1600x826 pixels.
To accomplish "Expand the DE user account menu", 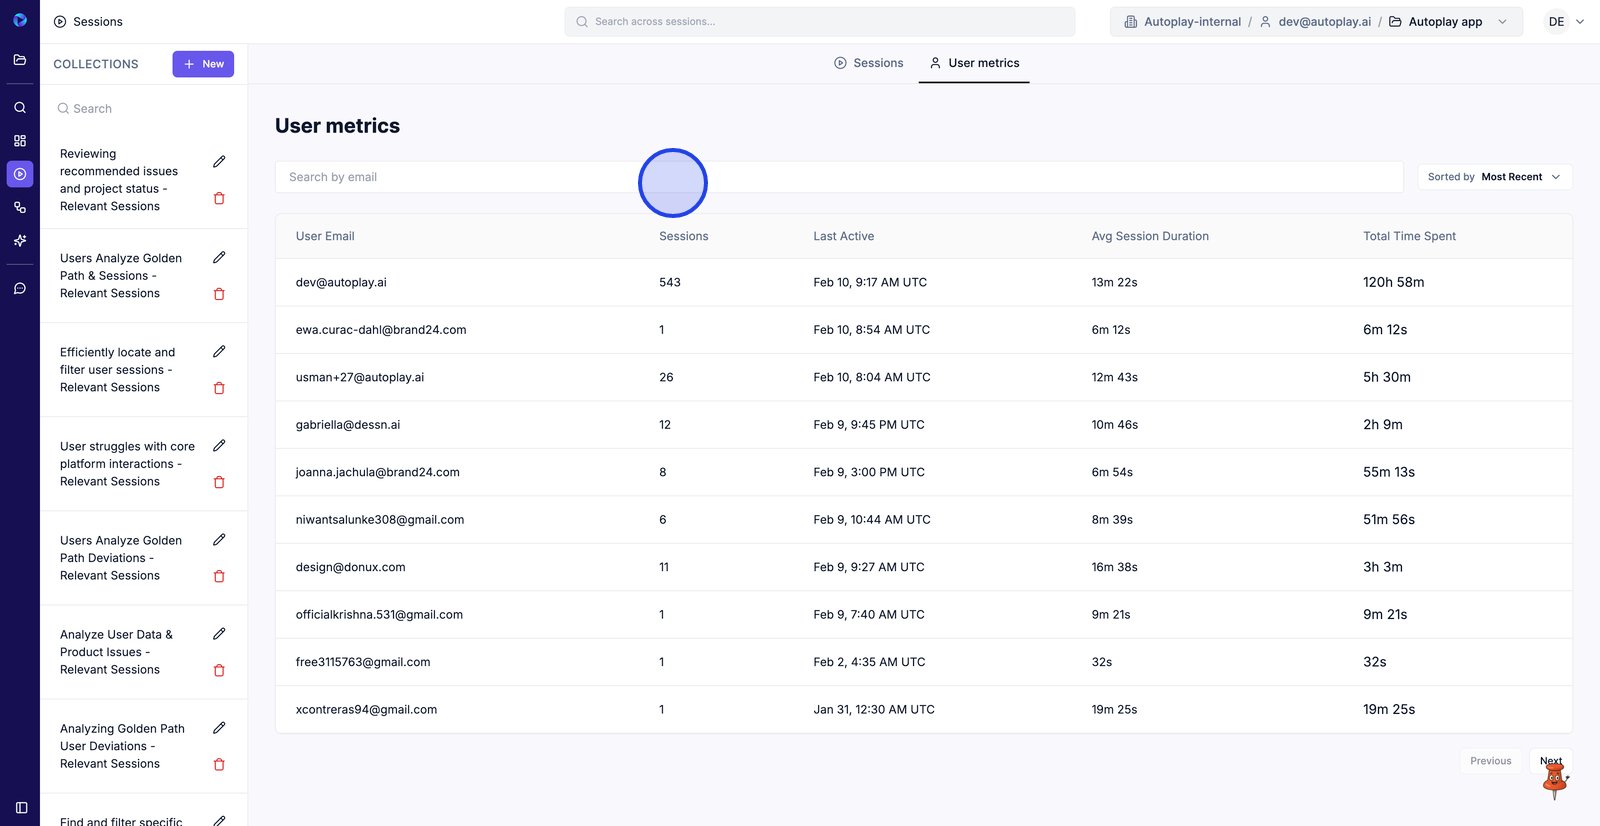I will 1565,22.
